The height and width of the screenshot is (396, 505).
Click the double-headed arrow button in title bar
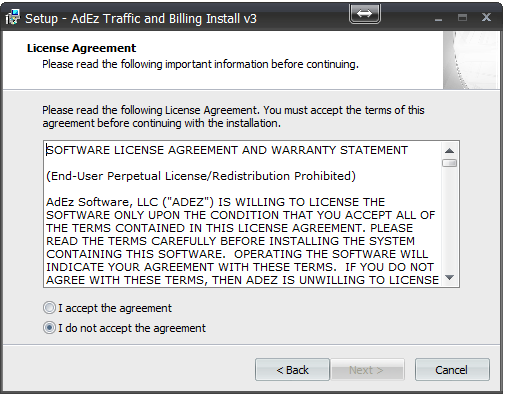pyautogui.click(x=365, y=14)
